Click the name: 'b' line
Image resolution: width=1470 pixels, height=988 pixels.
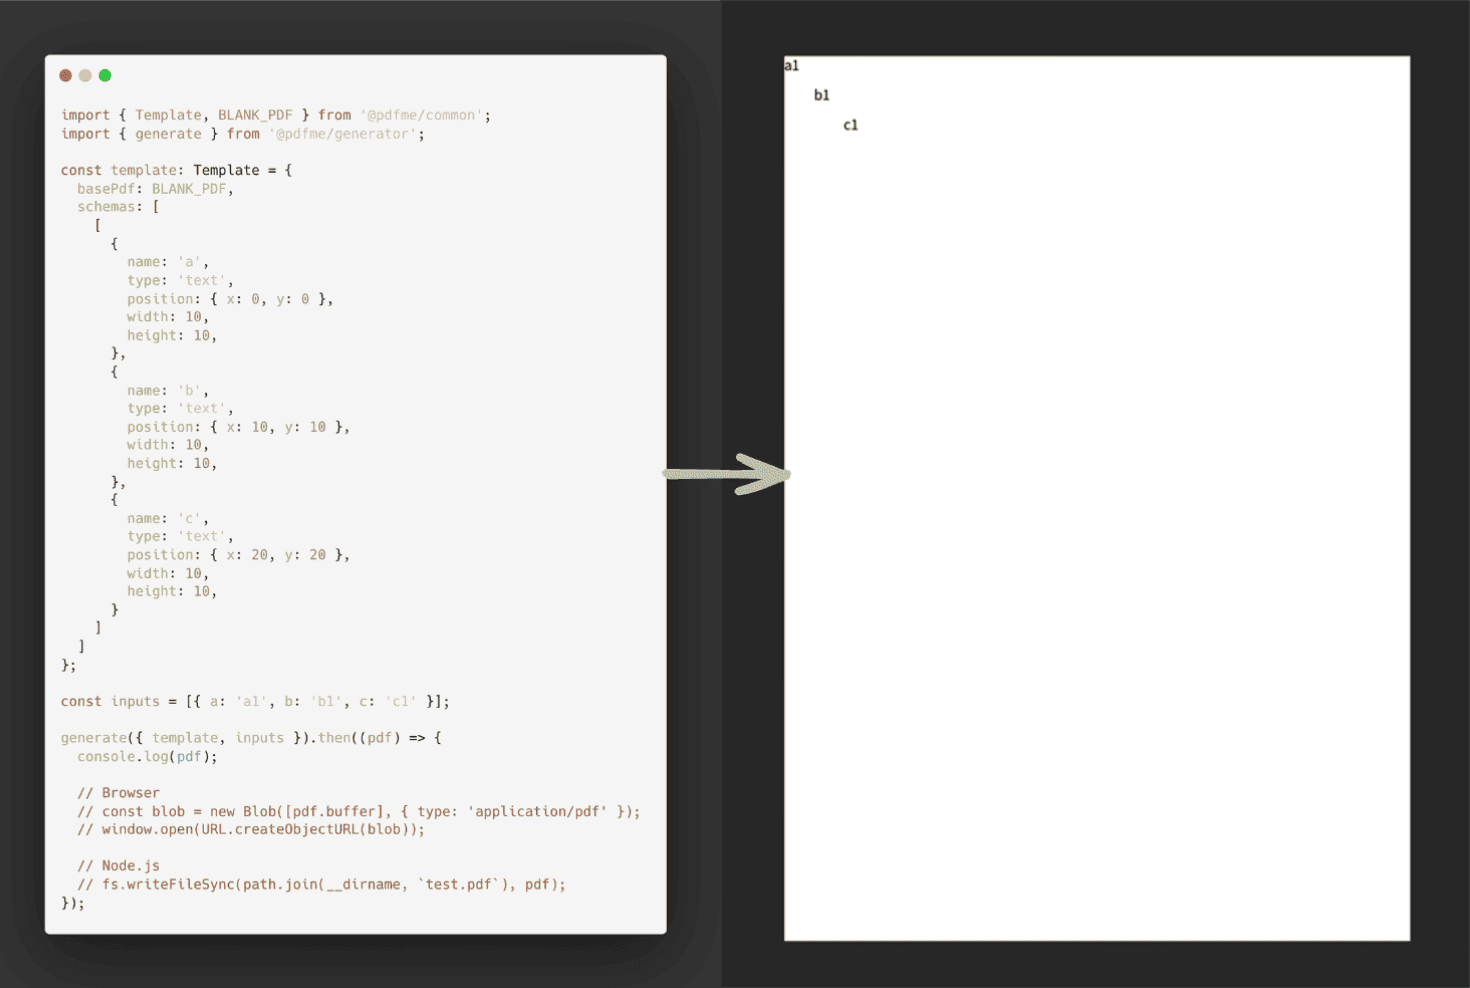(x=167, y=390)
